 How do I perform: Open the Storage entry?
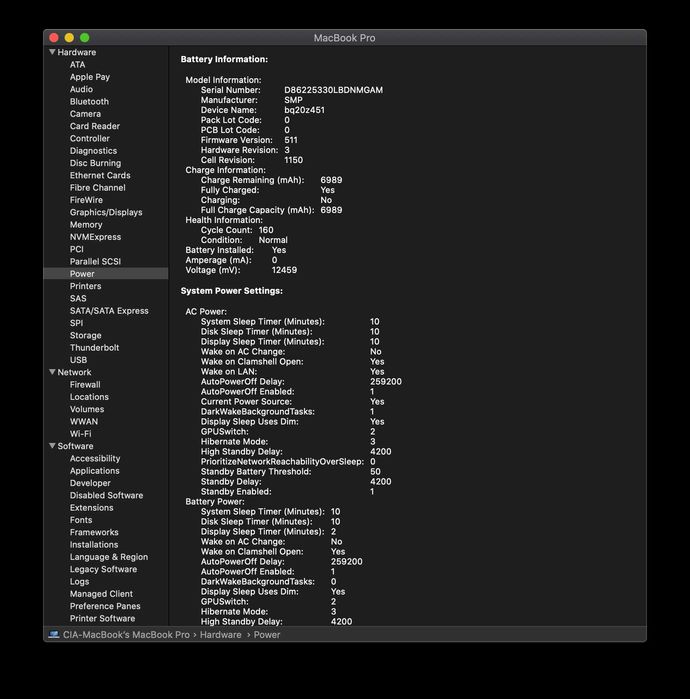click(86, 335)
